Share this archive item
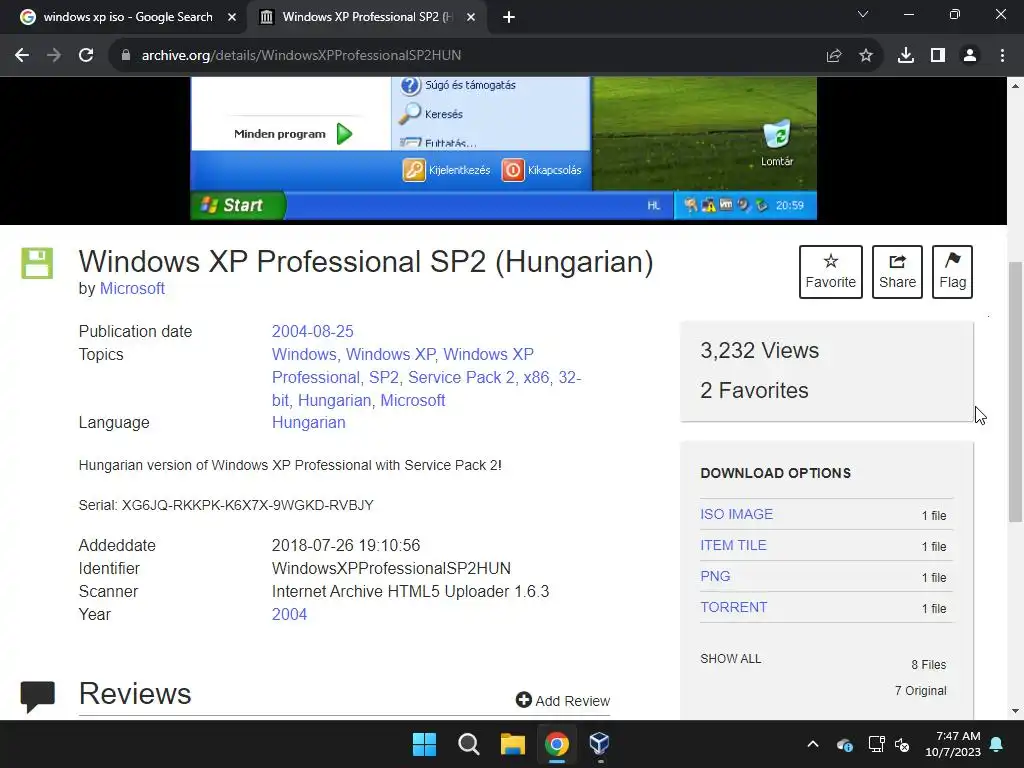Screen dimensions: 1024x768 (897, 272)
